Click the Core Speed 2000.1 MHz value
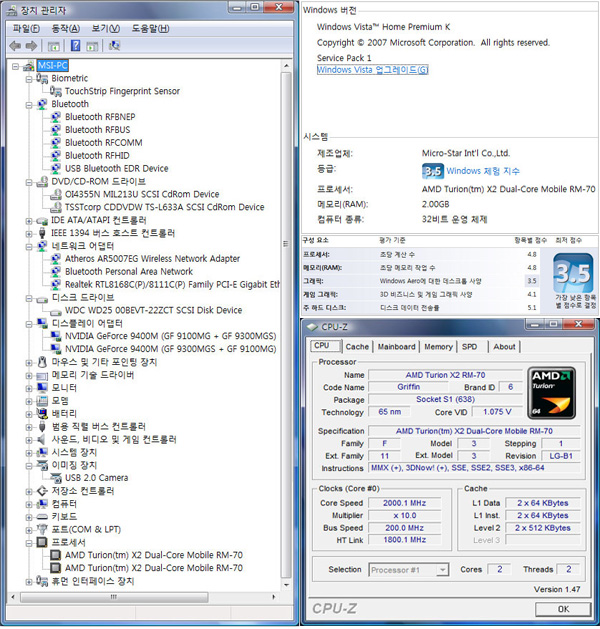The height and width of the screenshot is (629, 600). click(404, 503)
